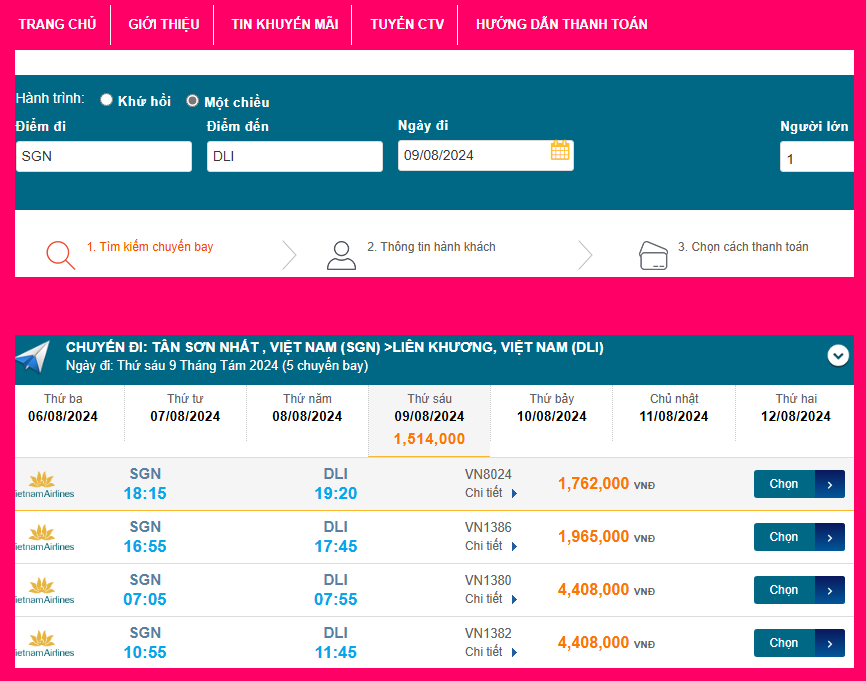
Task: Expand Chi tiết details for flight VN8024
Action: [x=491, y=493]
